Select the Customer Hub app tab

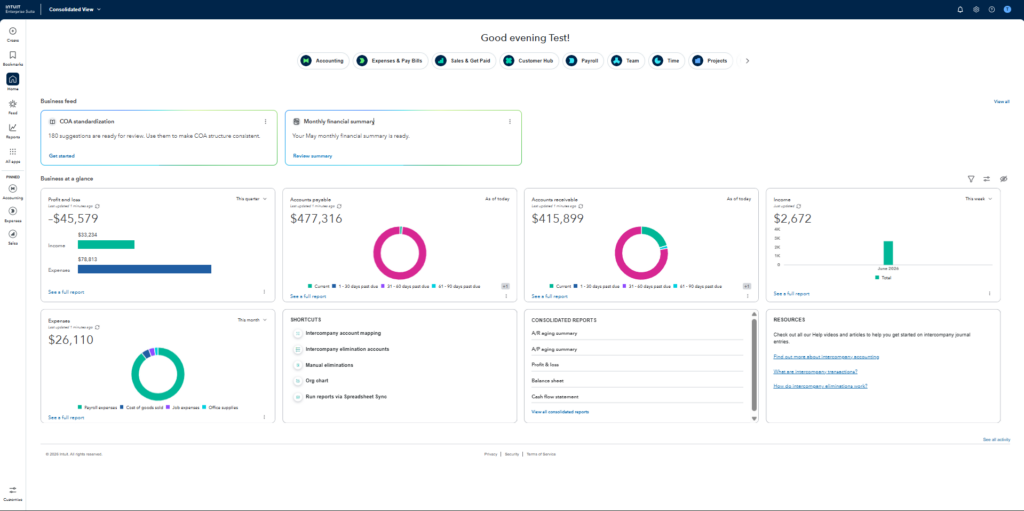click(x=530, y=61)
